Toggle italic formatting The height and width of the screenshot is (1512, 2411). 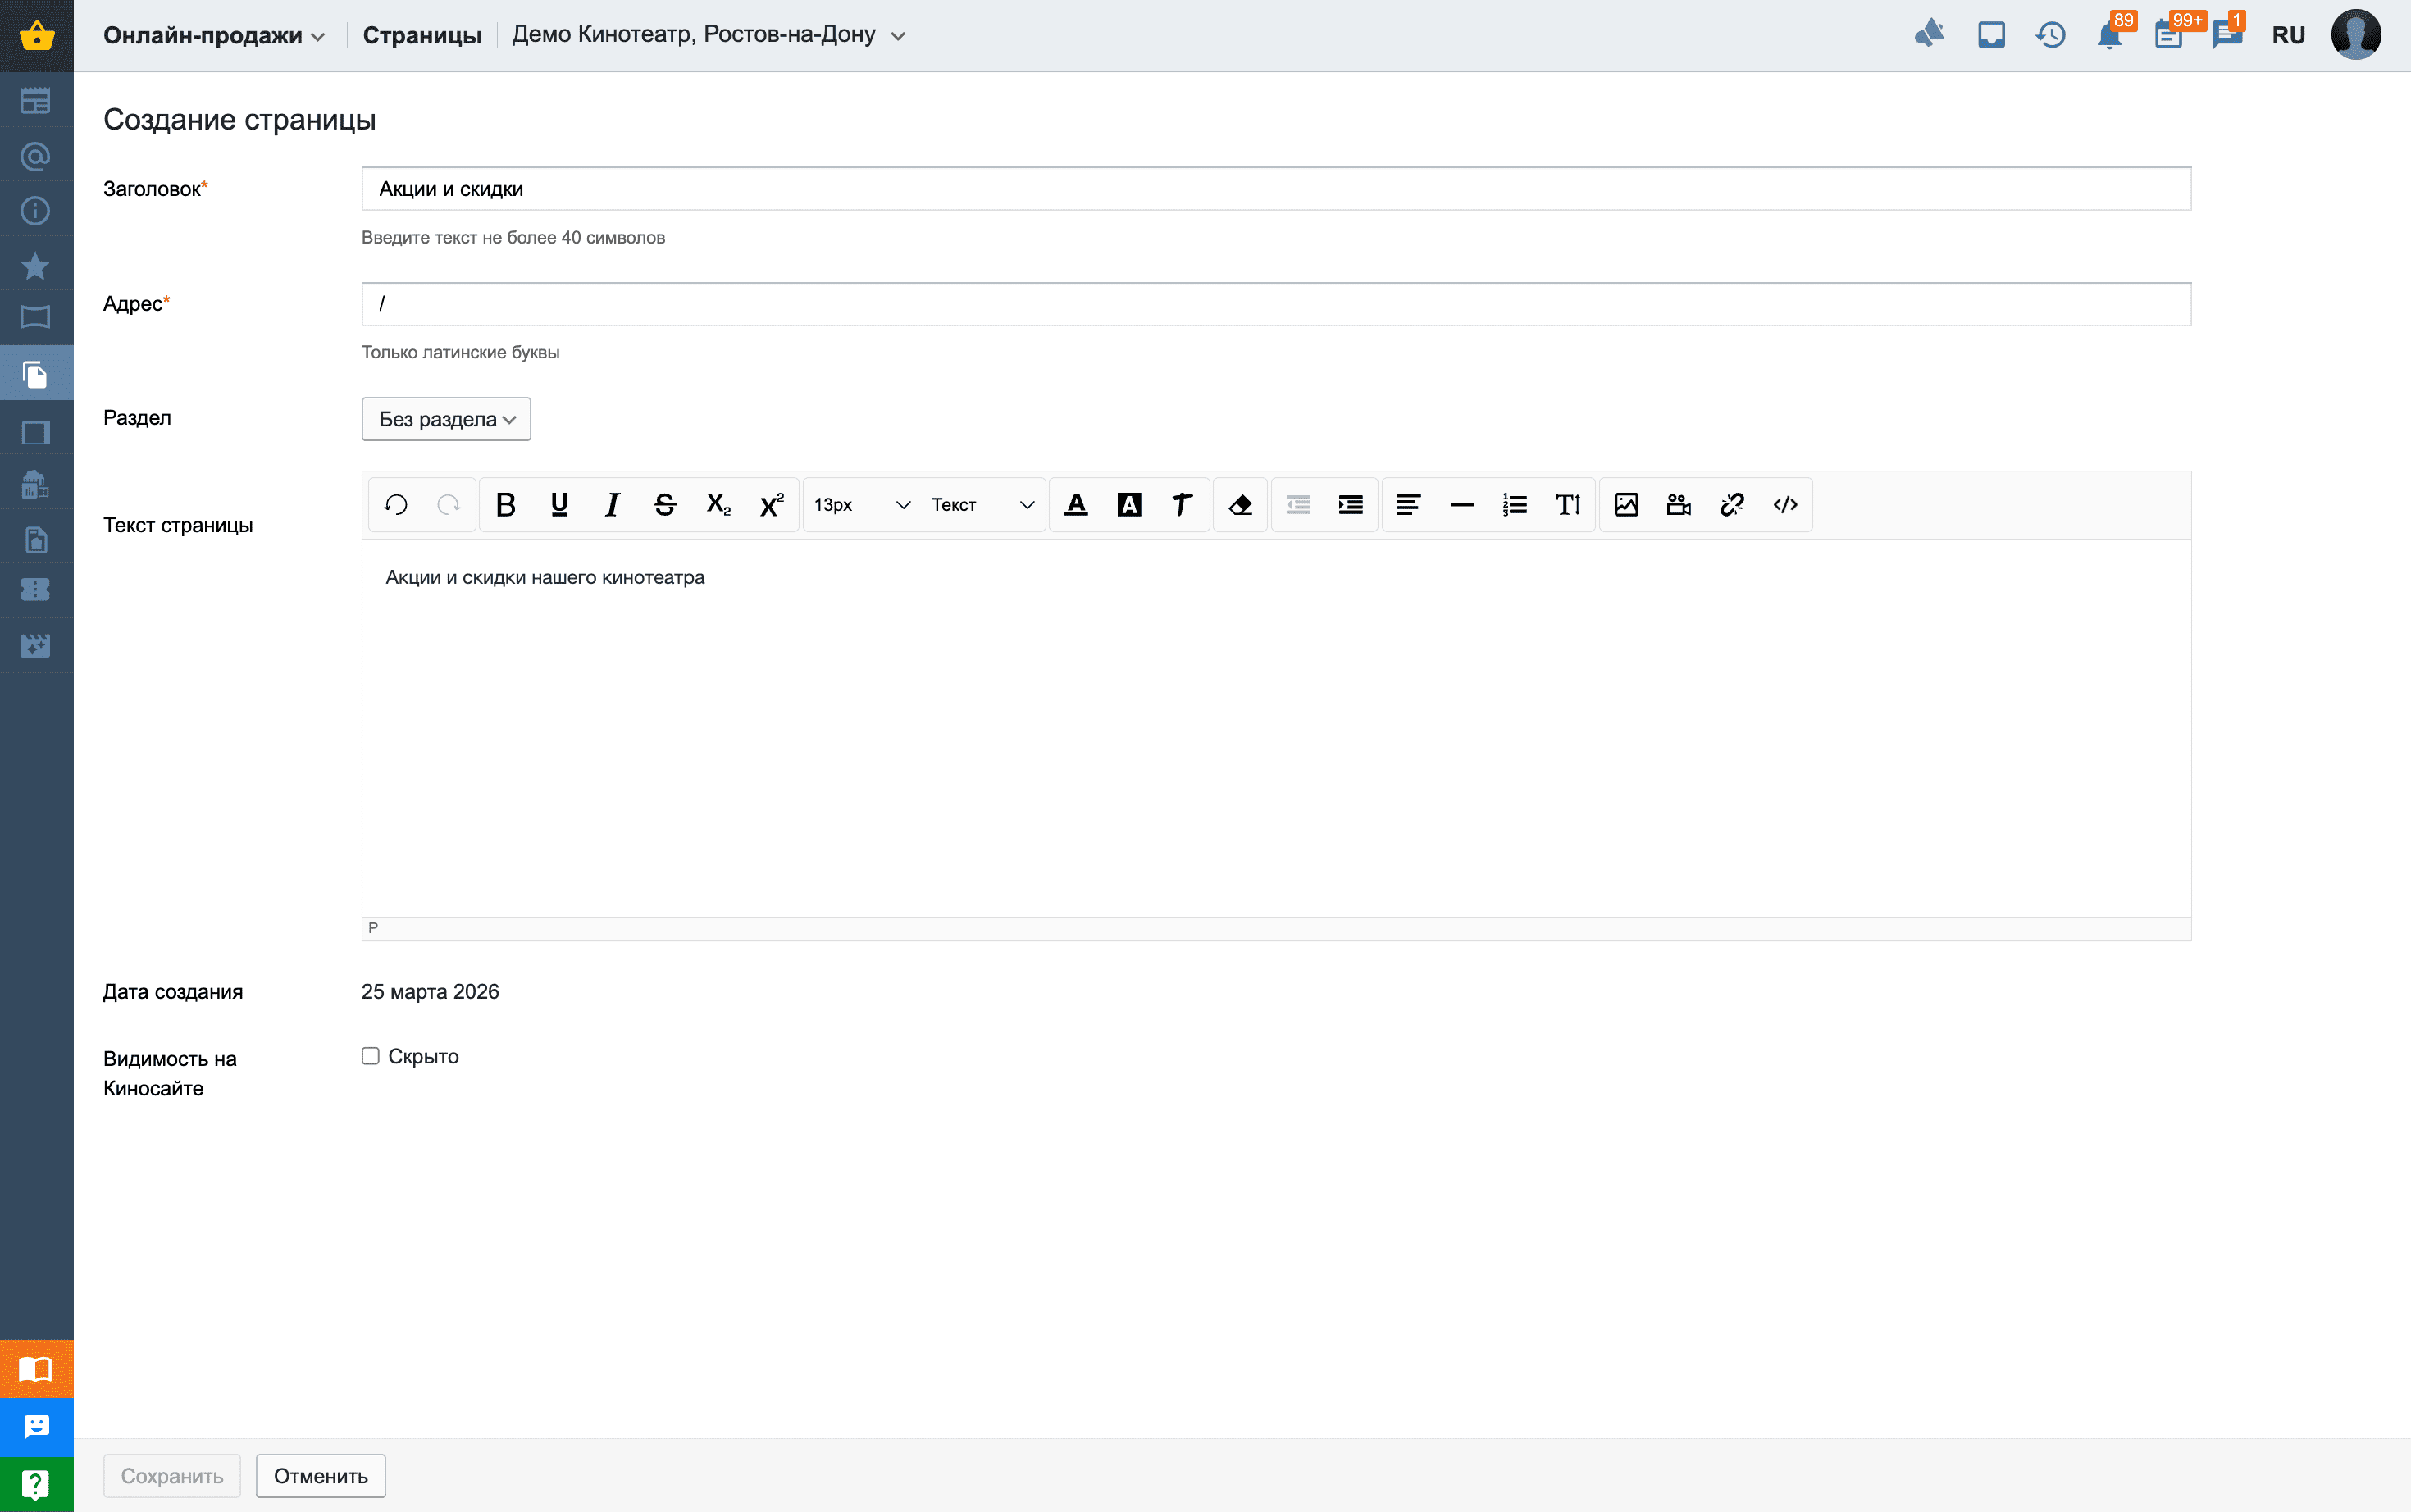coord(612,505)
